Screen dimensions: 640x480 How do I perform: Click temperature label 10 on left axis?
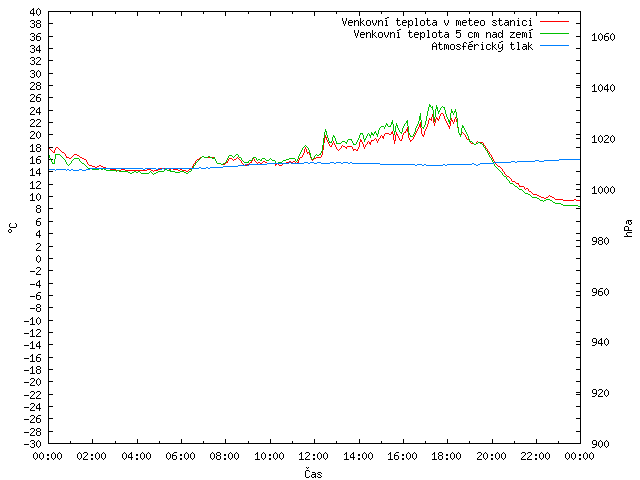coord(36,197)
